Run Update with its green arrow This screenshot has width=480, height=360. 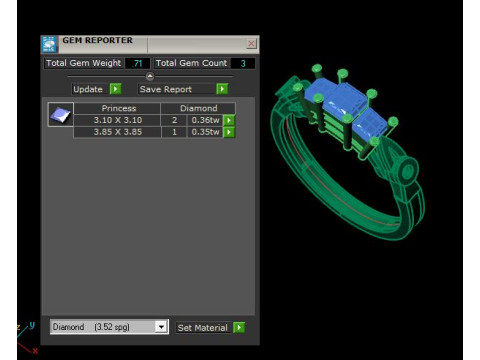115,89
